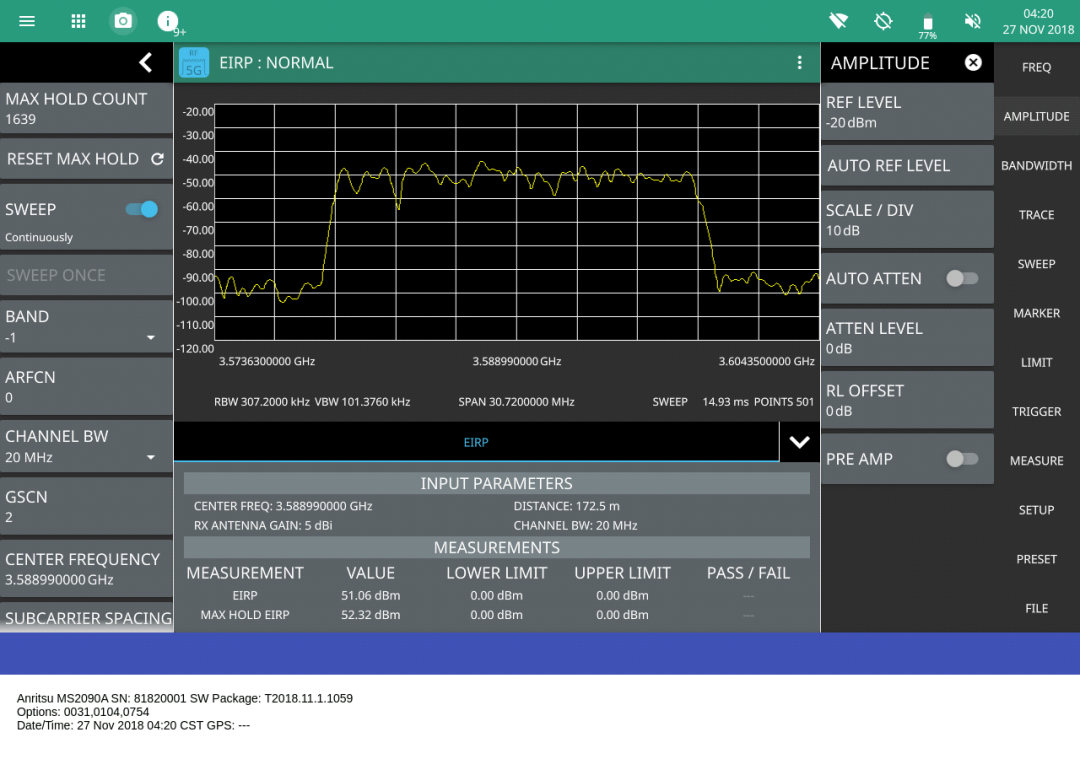Click MAX HOLD EIRP value 52.32 dBm
The image size is (1080, 759).
[371, 614]
